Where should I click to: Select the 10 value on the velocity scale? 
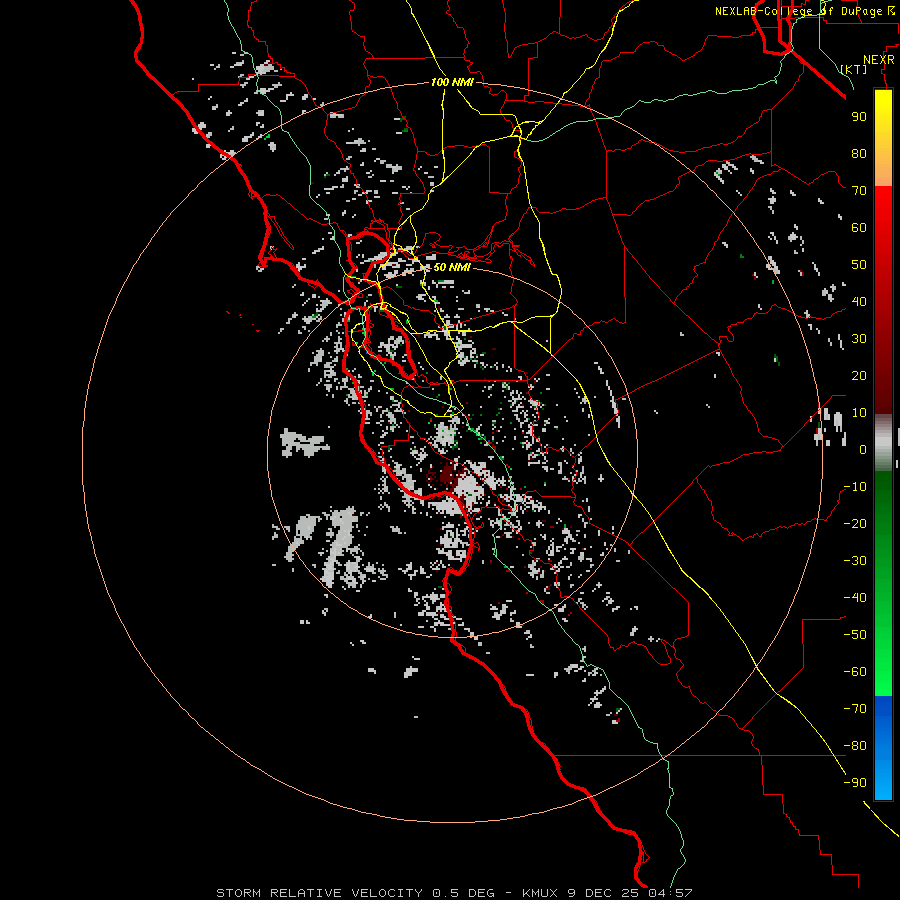(859, 413)
